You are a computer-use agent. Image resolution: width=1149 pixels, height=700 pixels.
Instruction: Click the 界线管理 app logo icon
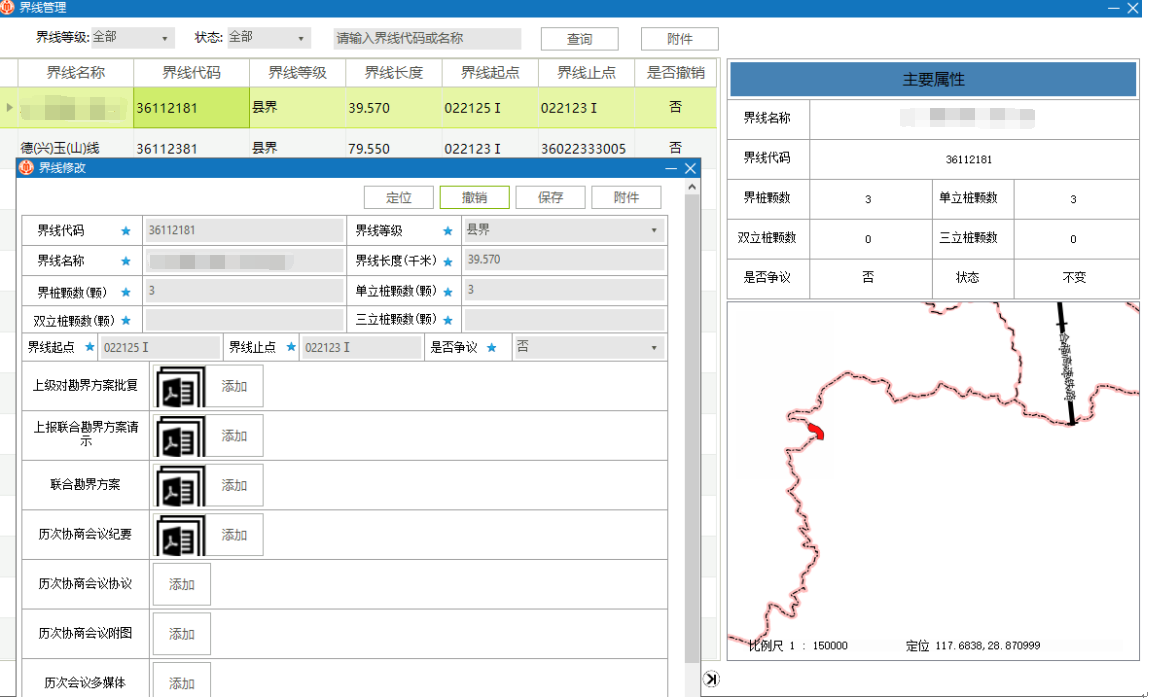click(9, 8)
